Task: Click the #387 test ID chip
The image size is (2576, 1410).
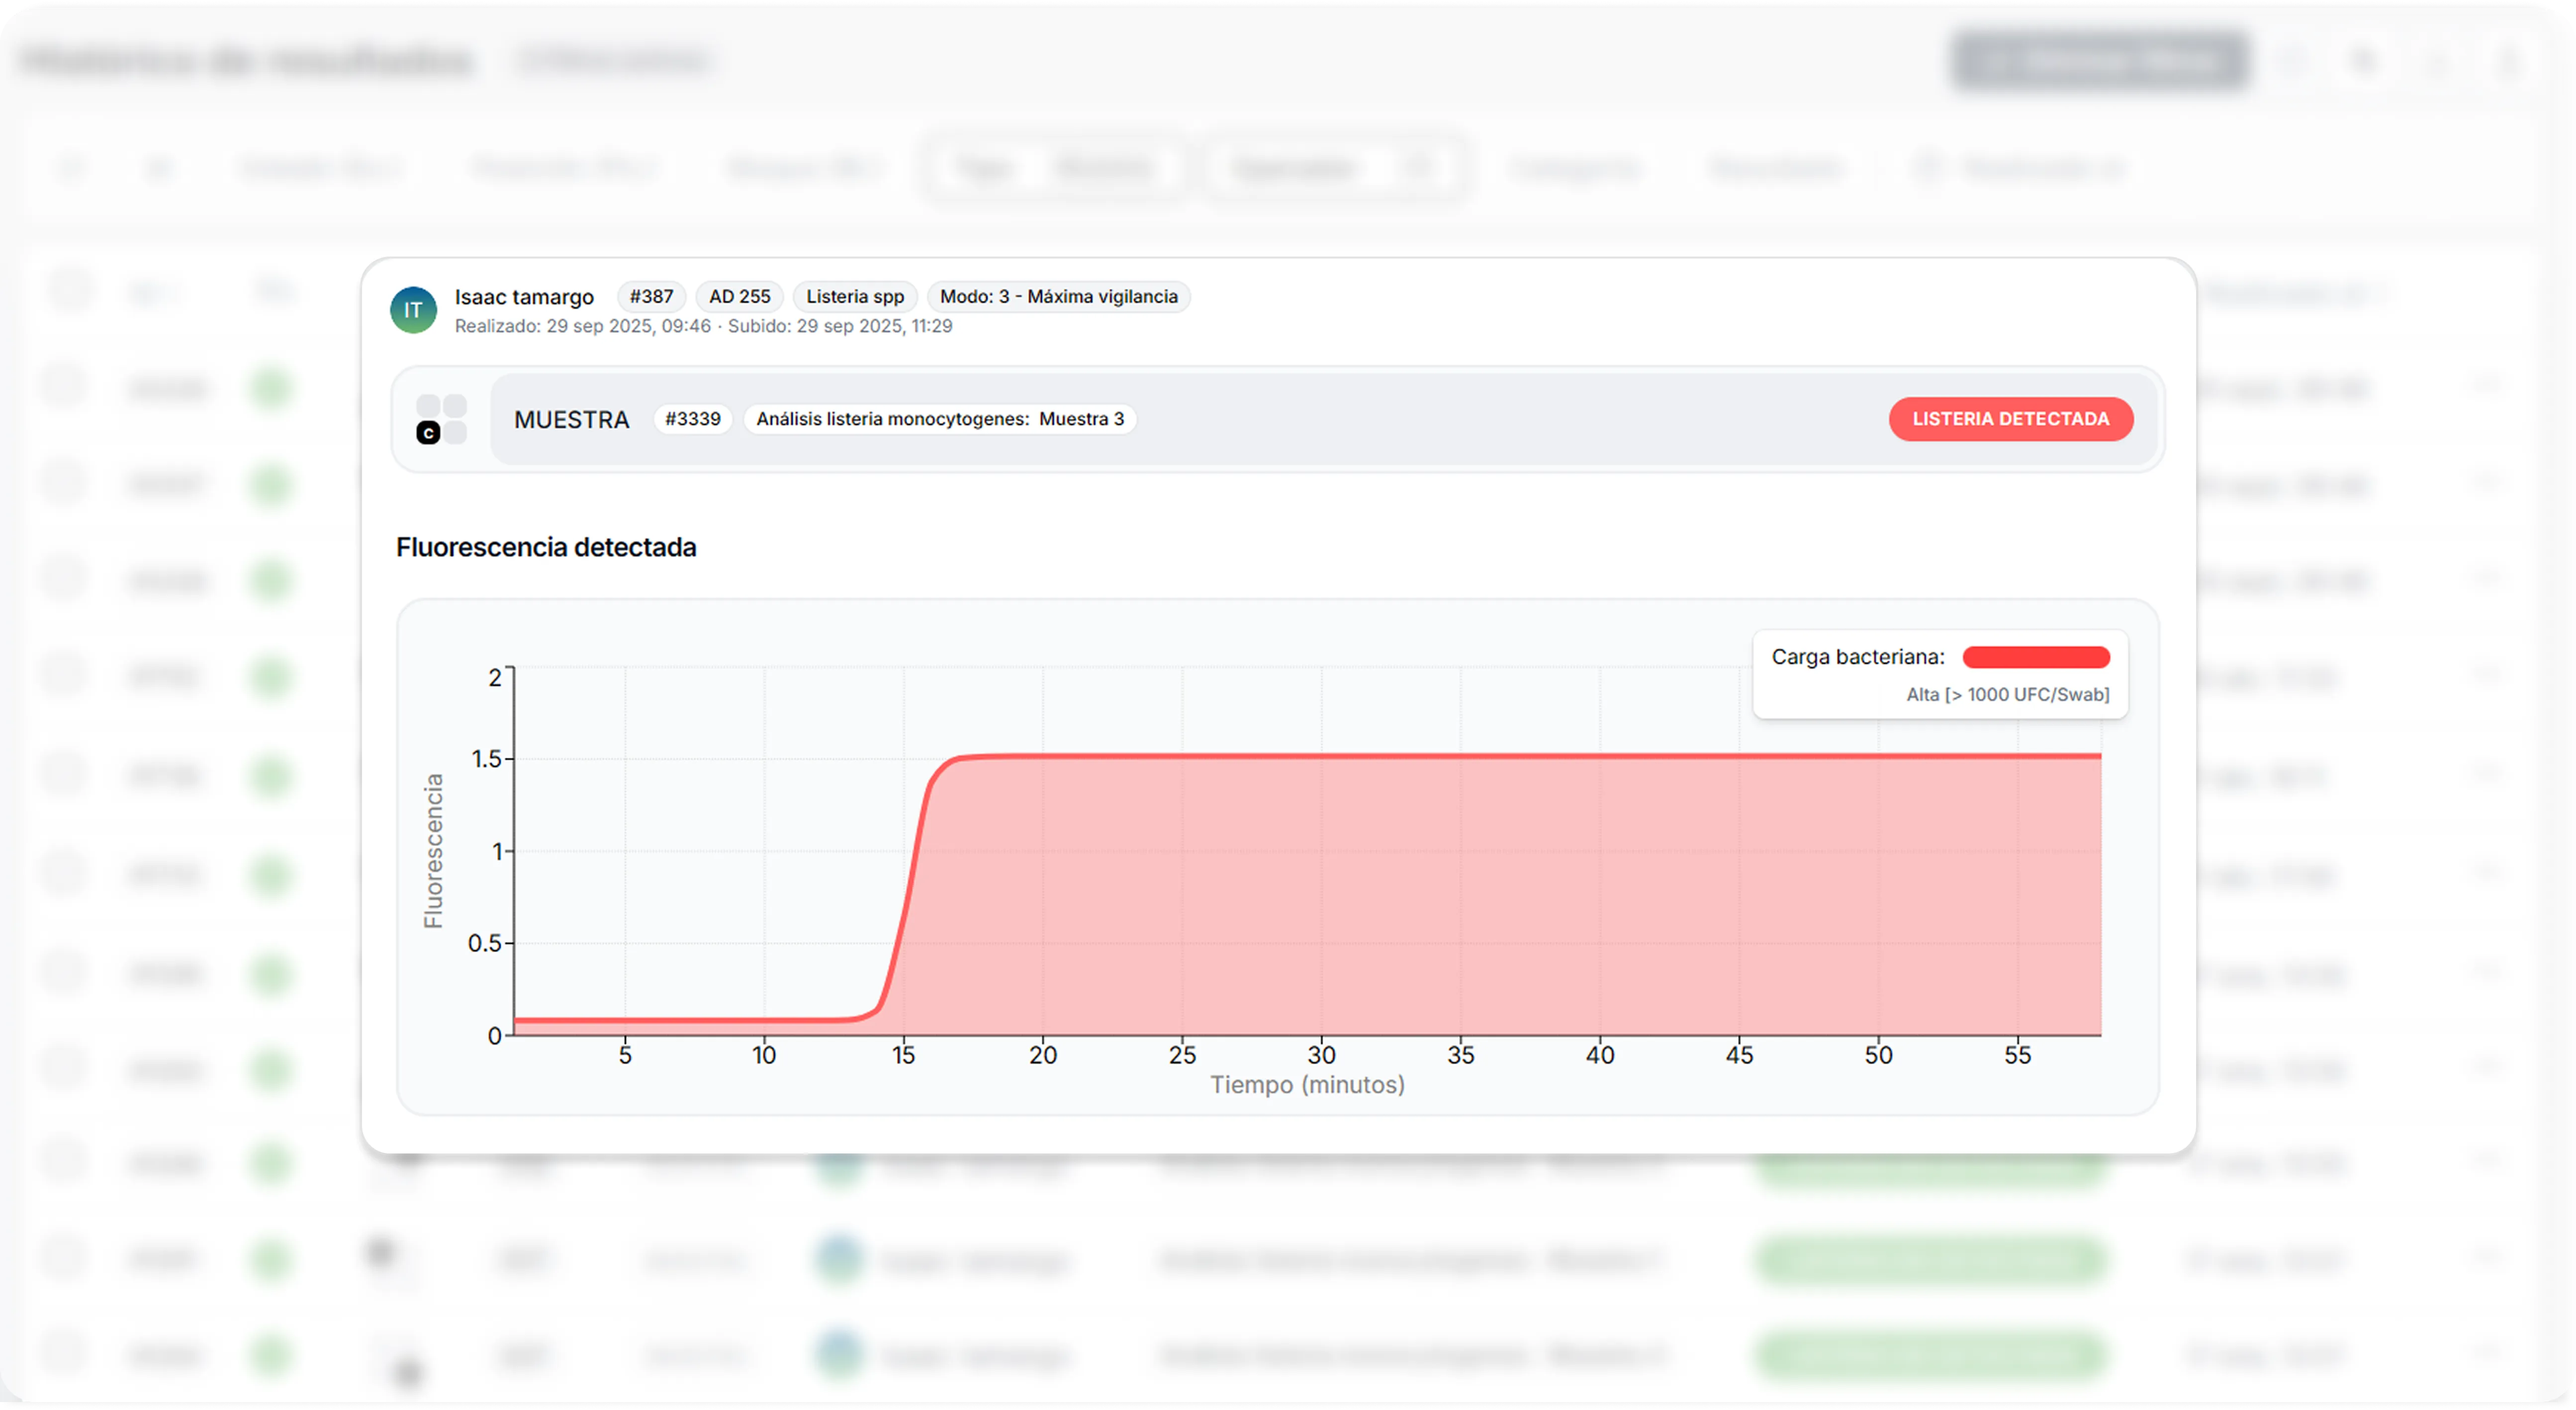Action: (x=651, y=297)
